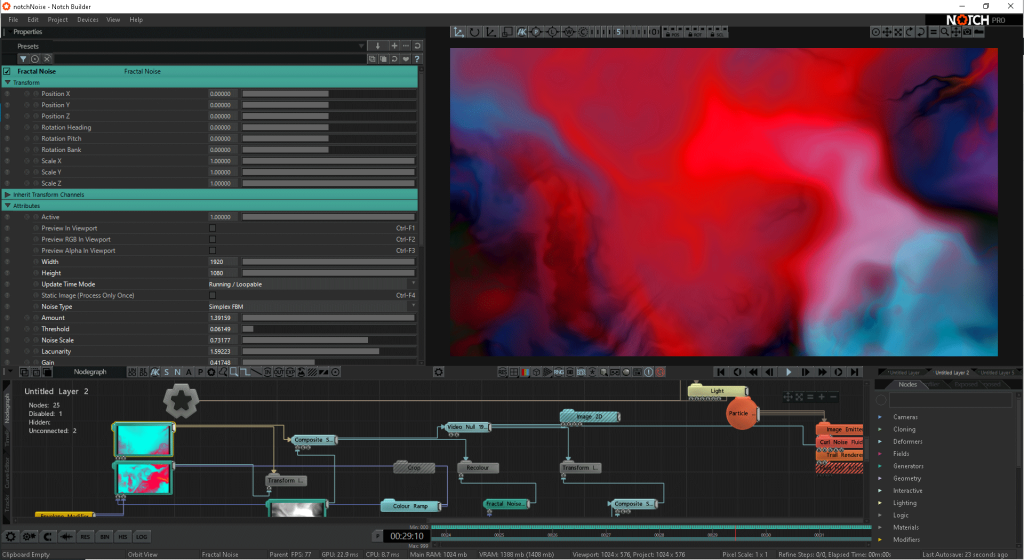The height and width of the screenshot is (560, 1024).
Task: Check Static Image (Process Only Once)
Action: coord(212,295)
